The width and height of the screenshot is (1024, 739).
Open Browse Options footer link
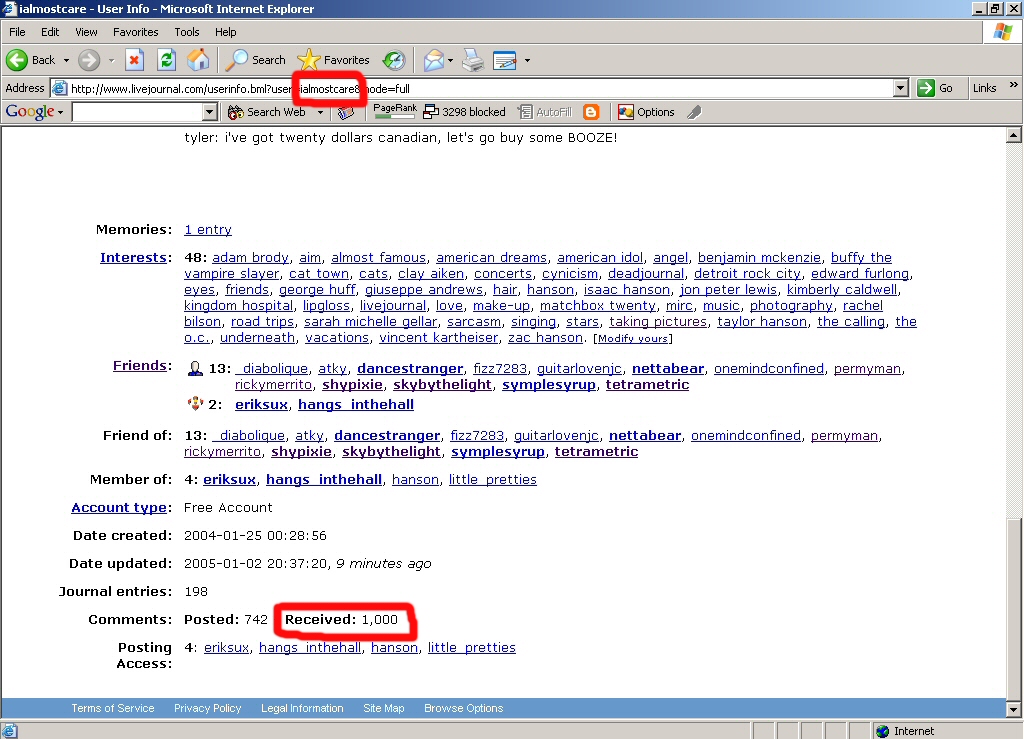coord(463,708)
